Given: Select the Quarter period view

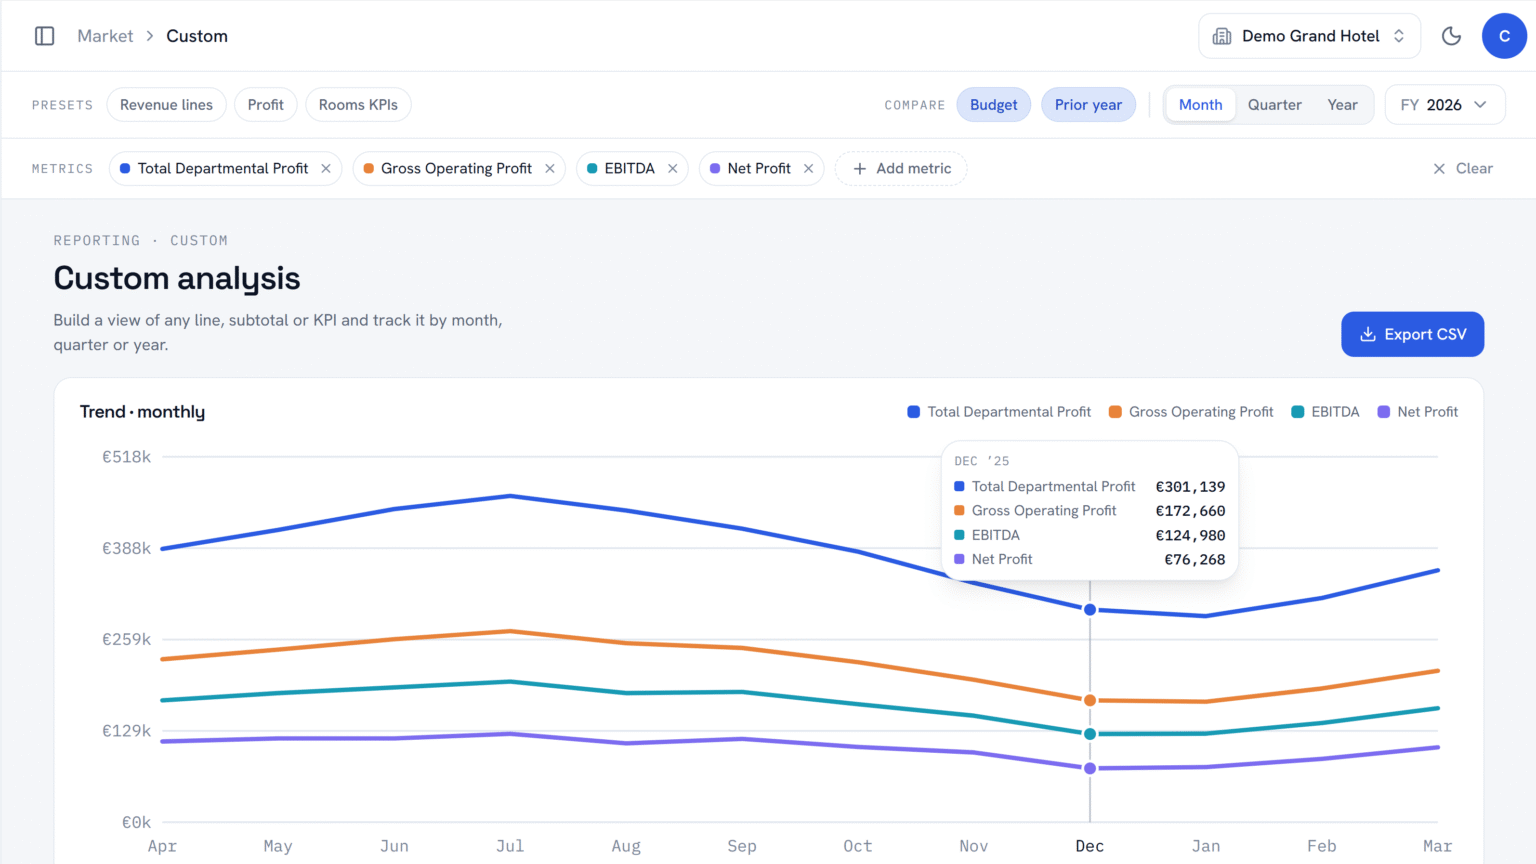Looking at the screenshot, I should pyautogui.click(x=1274, y=104).
